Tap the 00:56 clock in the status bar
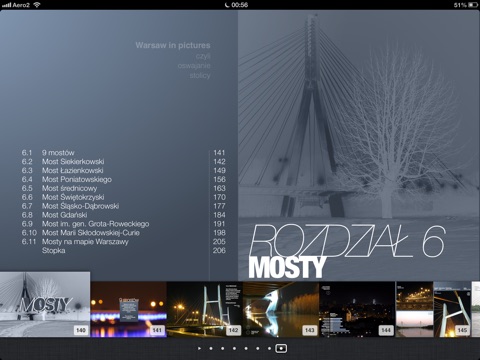Image resolution: width=480 pixels, height=360 pixels. point(240,5)
